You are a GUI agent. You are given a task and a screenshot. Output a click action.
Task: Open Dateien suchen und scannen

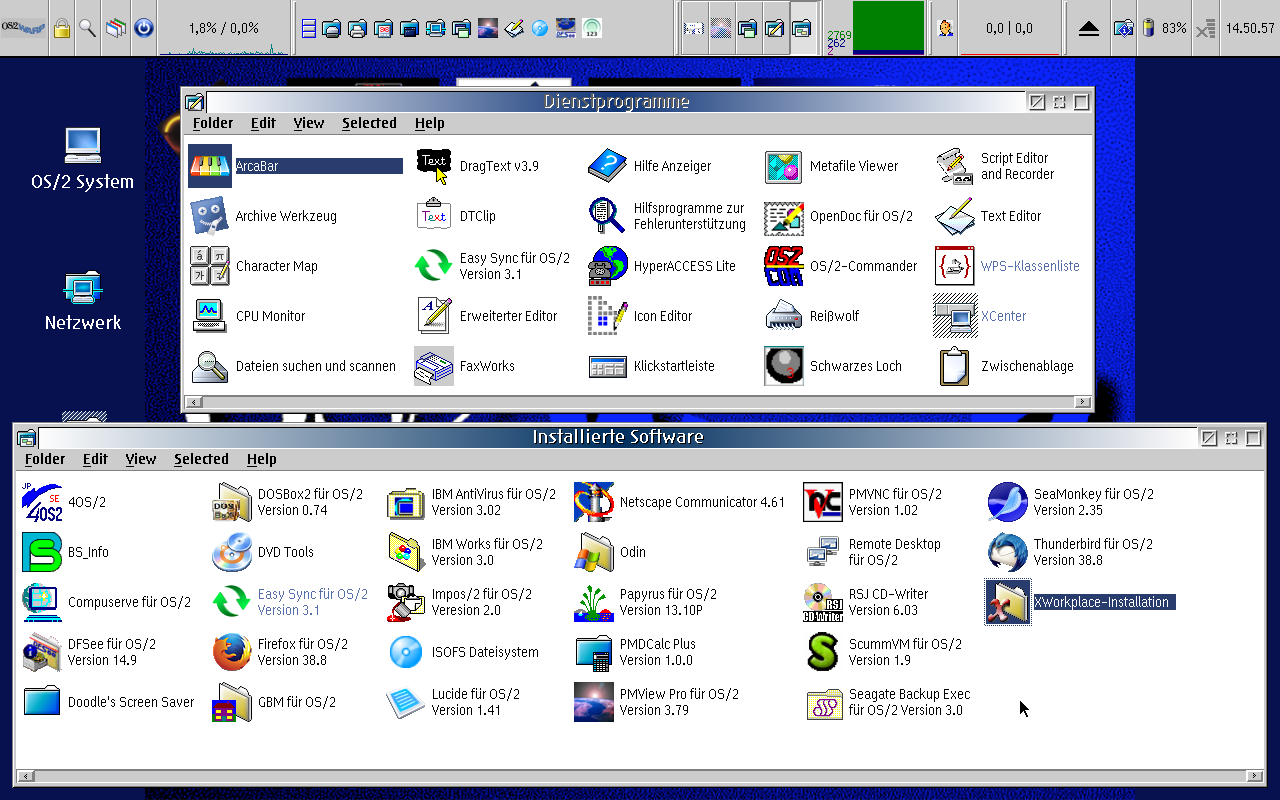coord(210,366)
